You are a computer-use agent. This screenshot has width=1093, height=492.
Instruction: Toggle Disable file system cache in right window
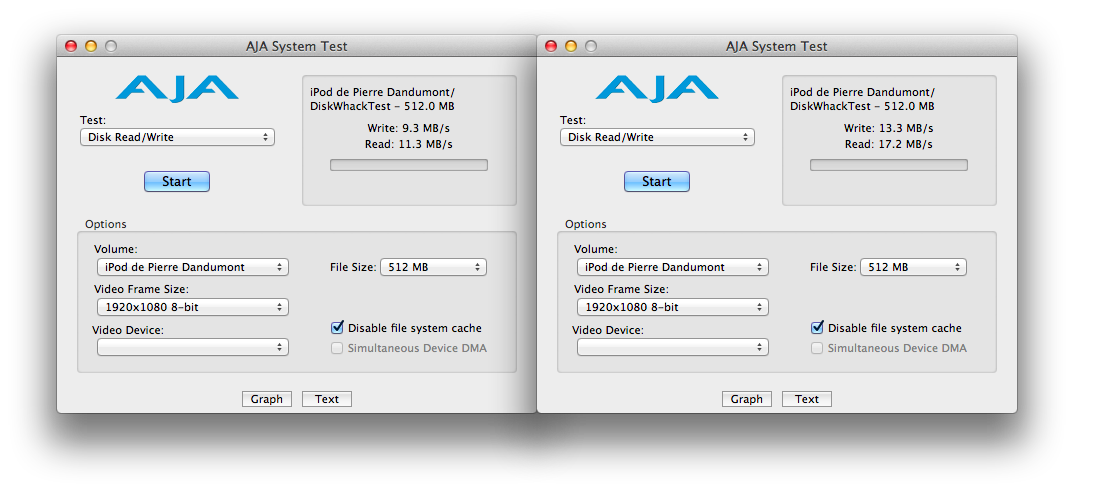click(818, 328)
